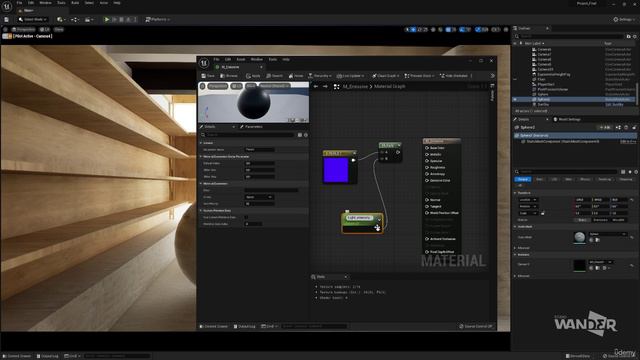
Task: Toggle Hide Unrelated in material toolbar
Action: point(453,76)
